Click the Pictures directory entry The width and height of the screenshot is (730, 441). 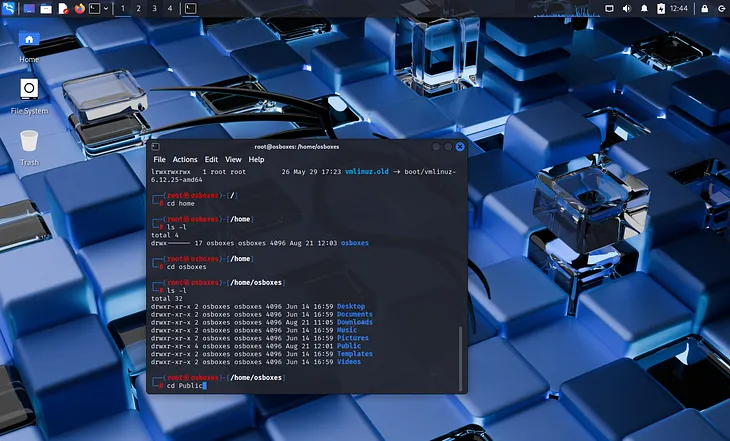pyautogui.click(x=352, y=338)
